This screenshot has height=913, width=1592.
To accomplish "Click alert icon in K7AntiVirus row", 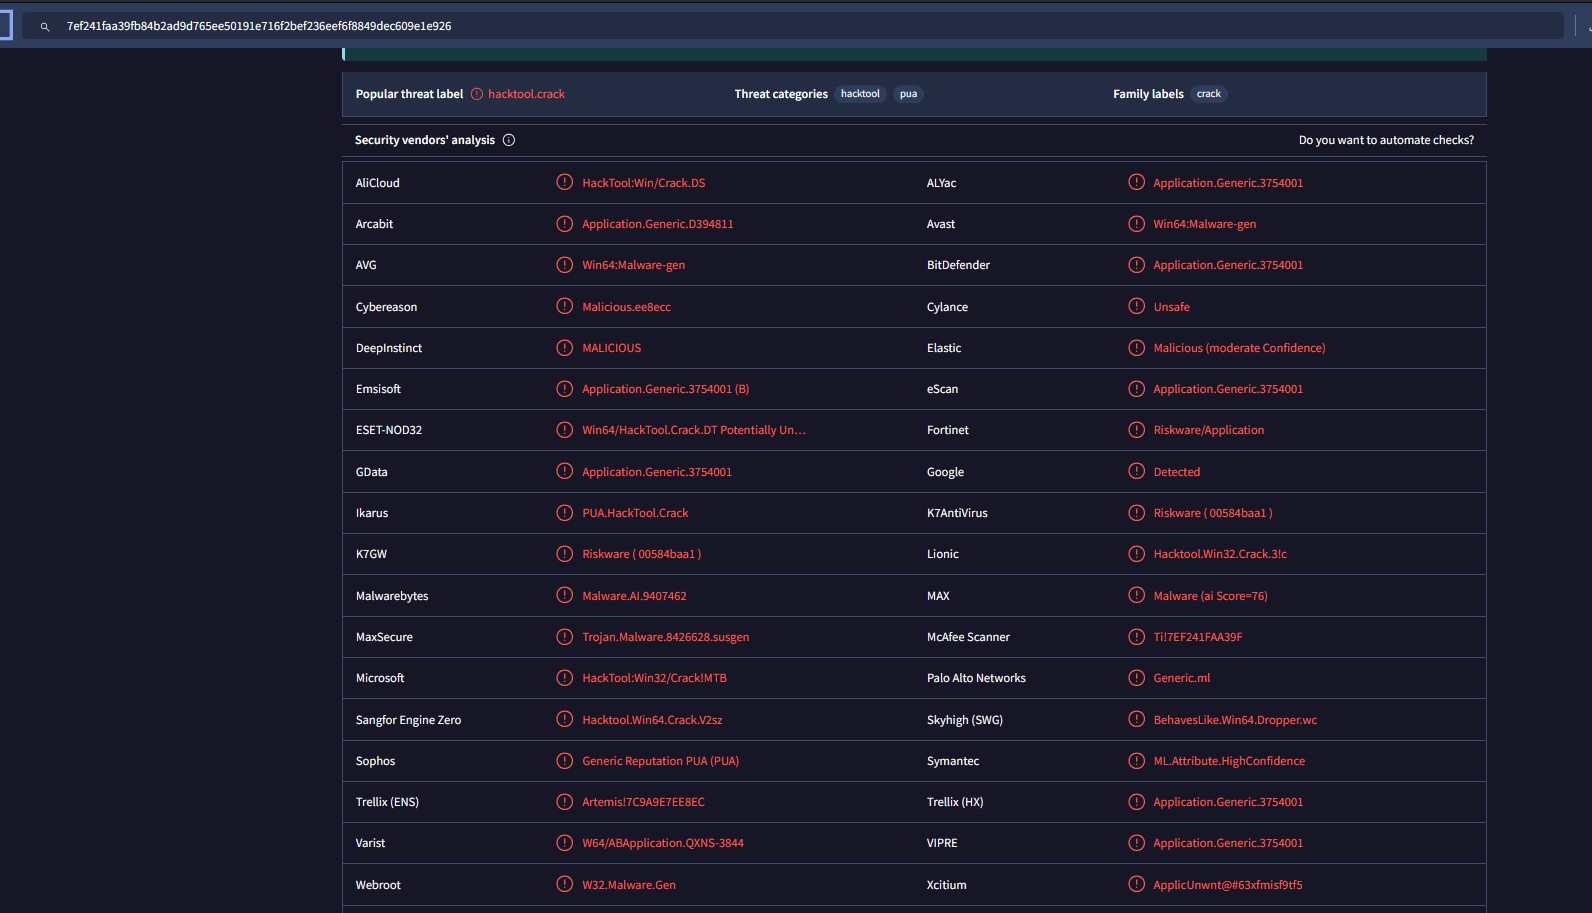I will point(1136,513).
